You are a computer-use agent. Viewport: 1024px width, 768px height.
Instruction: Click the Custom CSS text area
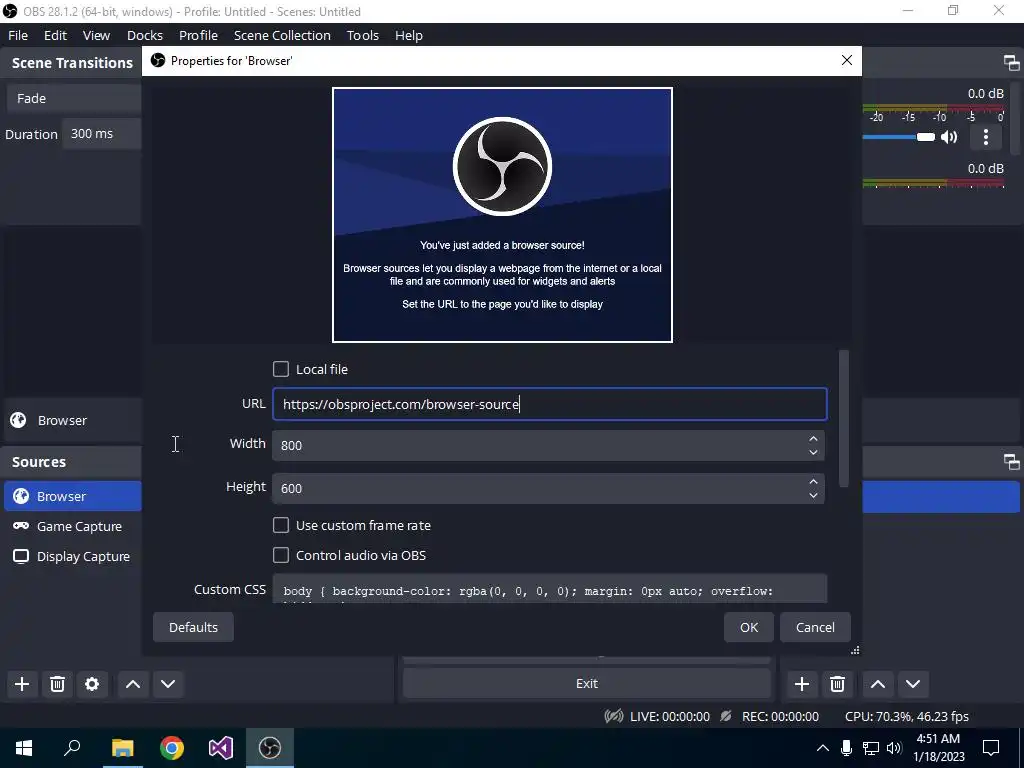point(549,589)
